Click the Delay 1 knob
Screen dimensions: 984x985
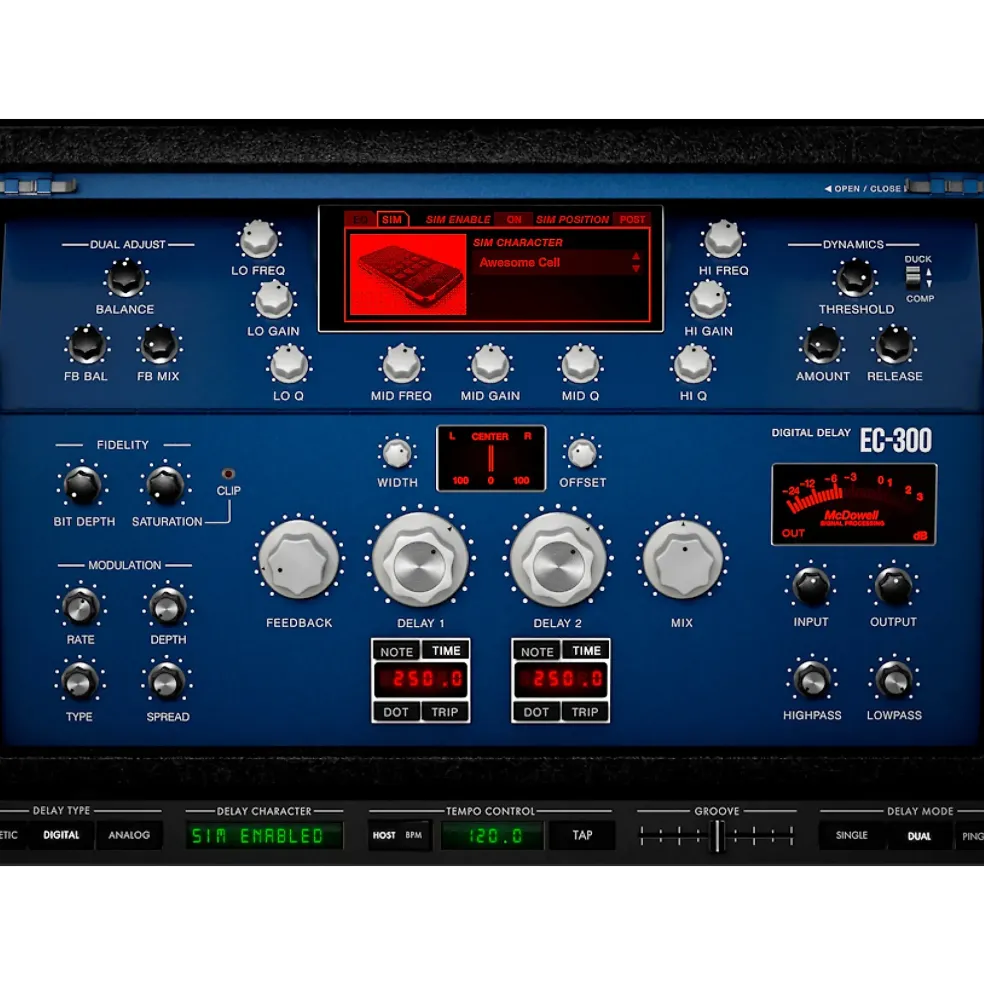coord(420,560)
